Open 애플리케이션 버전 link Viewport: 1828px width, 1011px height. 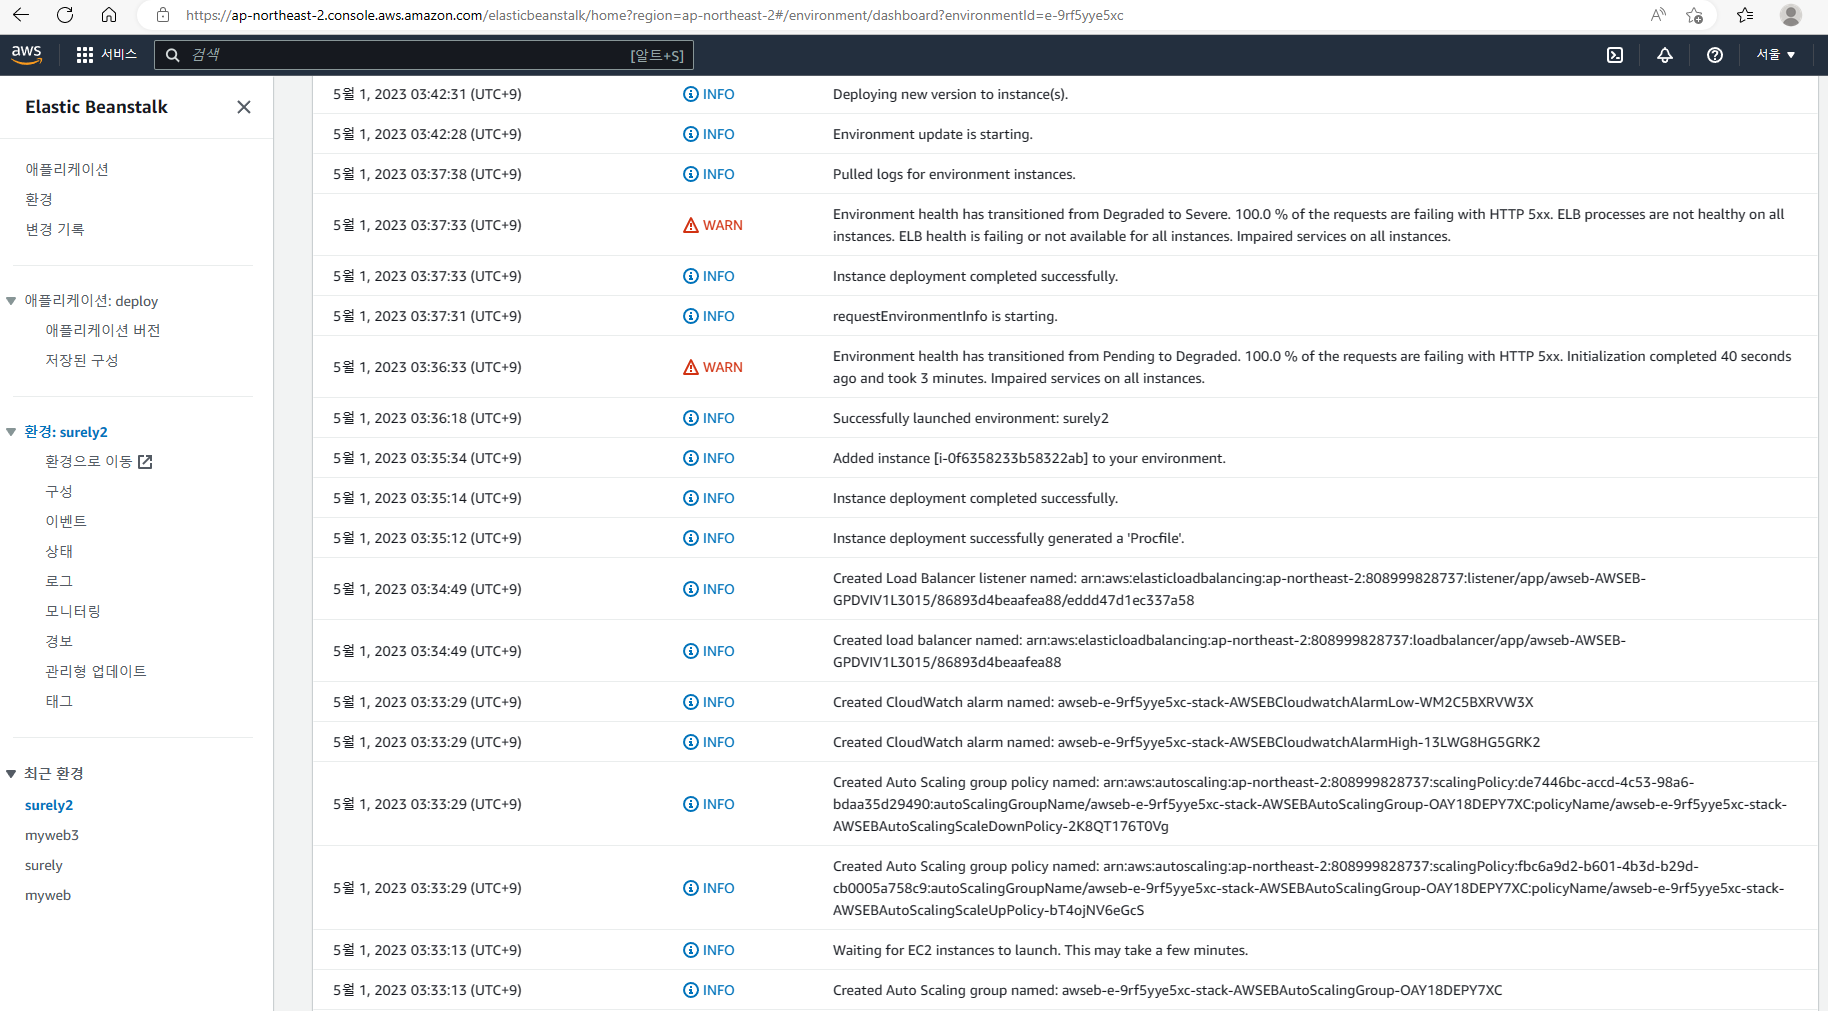[103, 331]
